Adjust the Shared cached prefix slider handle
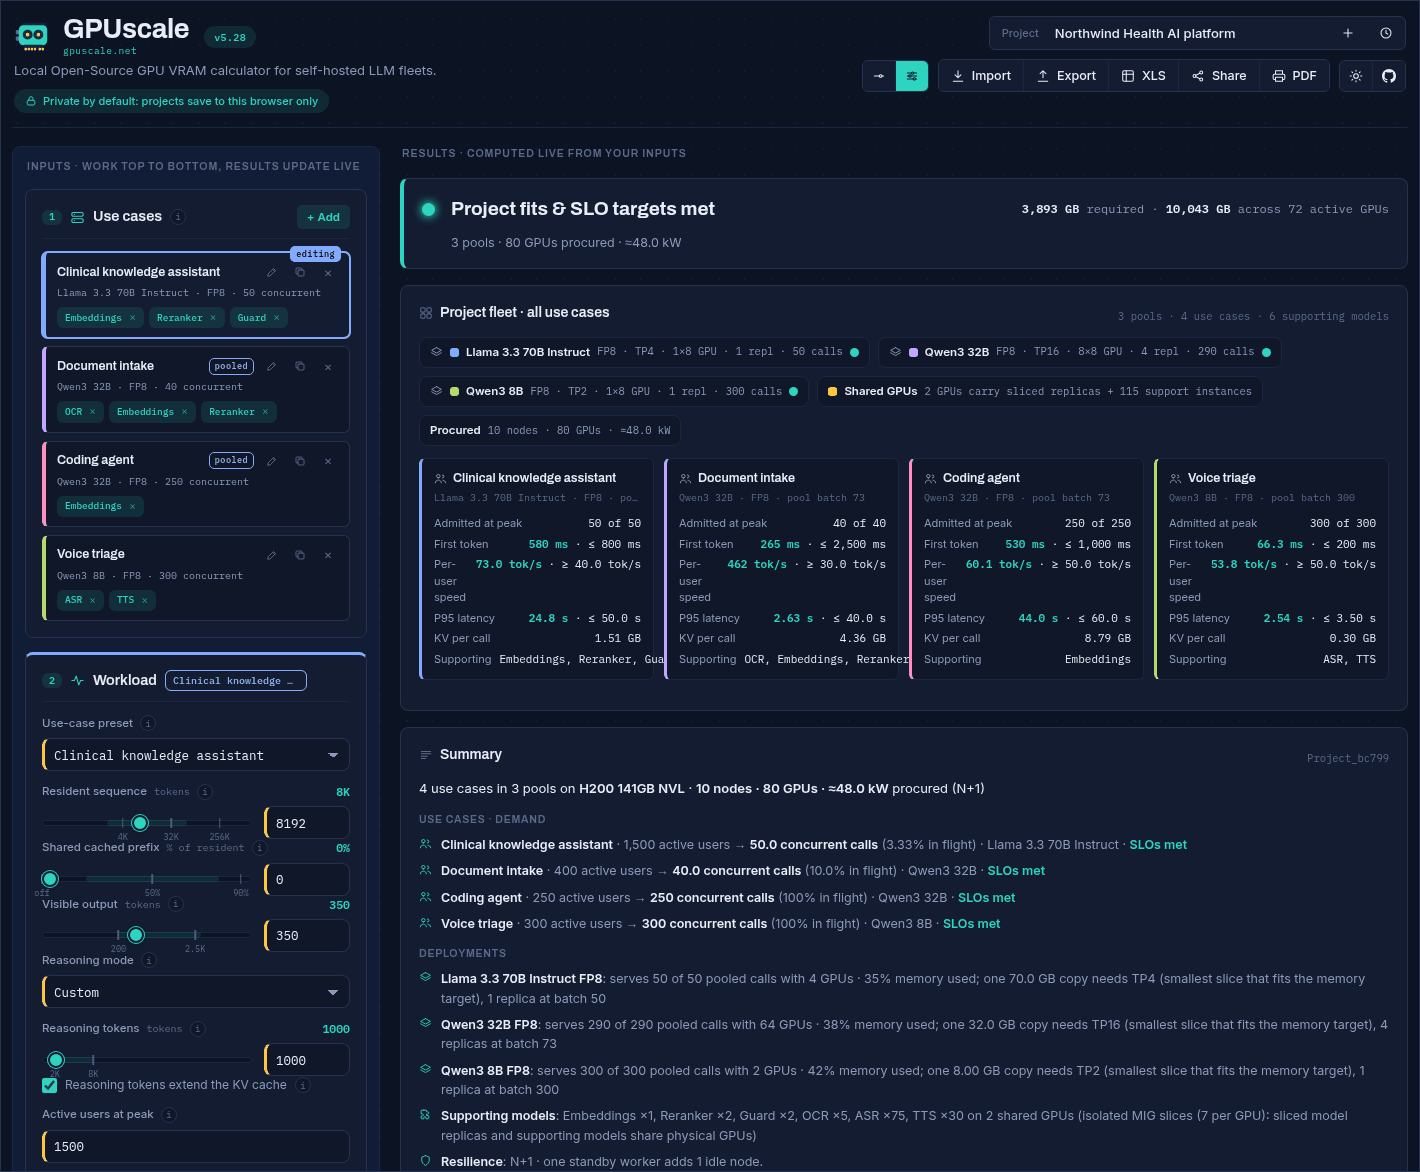 [x=50, y=879]
